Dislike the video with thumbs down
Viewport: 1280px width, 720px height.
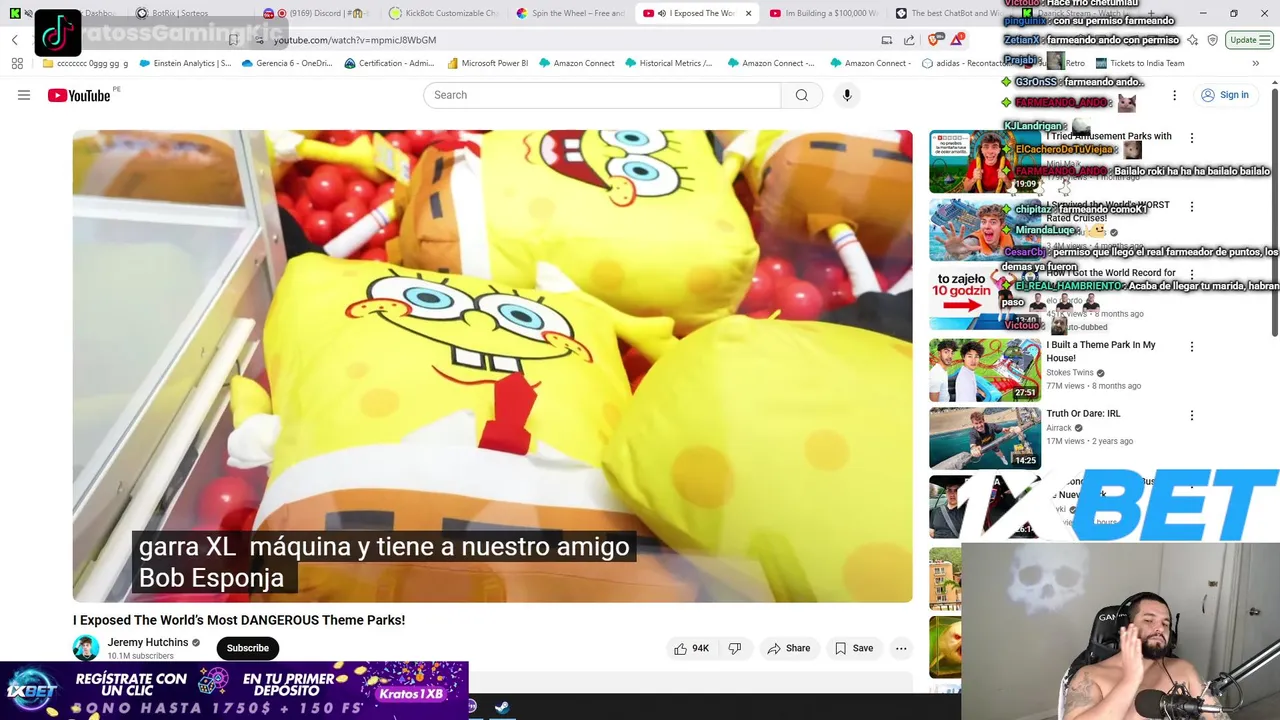click(735, 648)
